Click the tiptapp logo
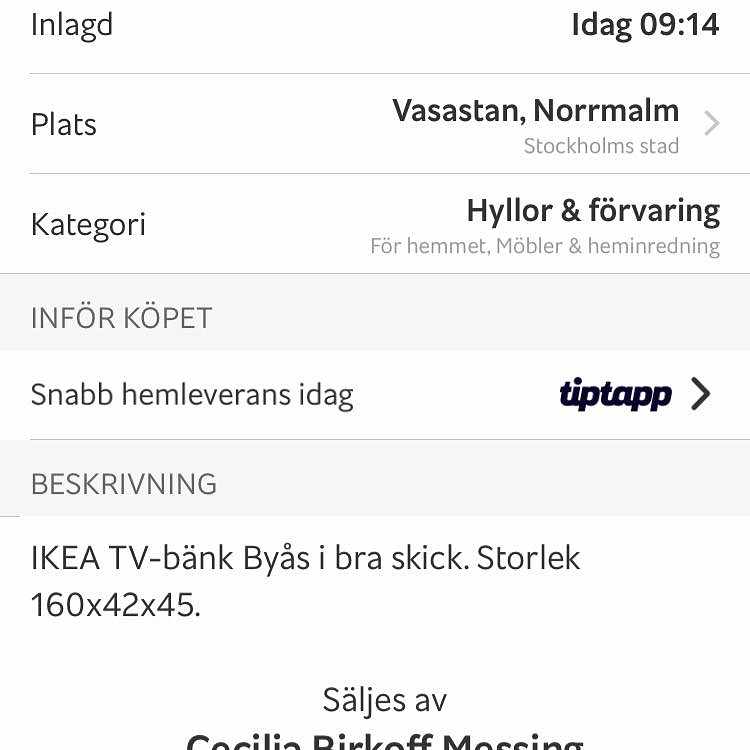This screenshot has width=750, height=750. pos(615,395)
